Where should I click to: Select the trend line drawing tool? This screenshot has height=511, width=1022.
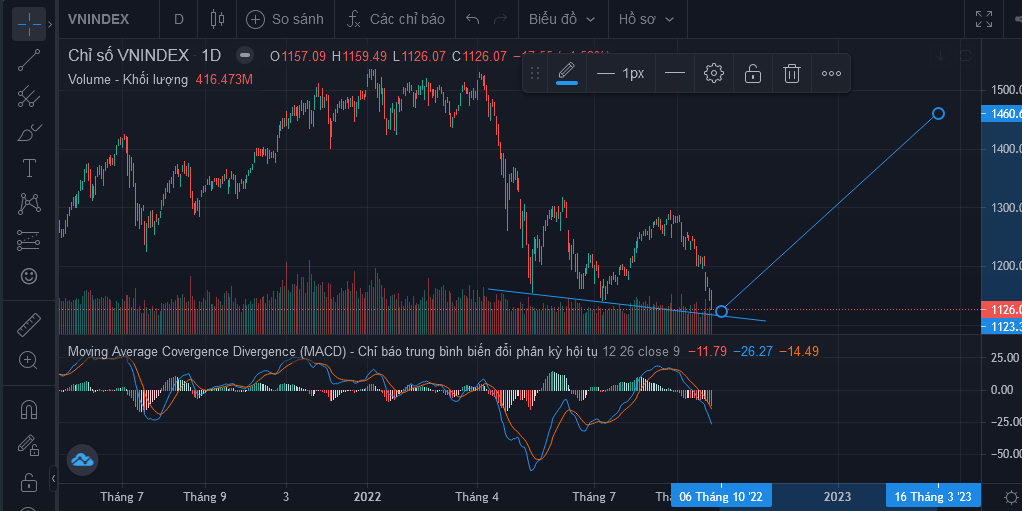pos(29,60)
